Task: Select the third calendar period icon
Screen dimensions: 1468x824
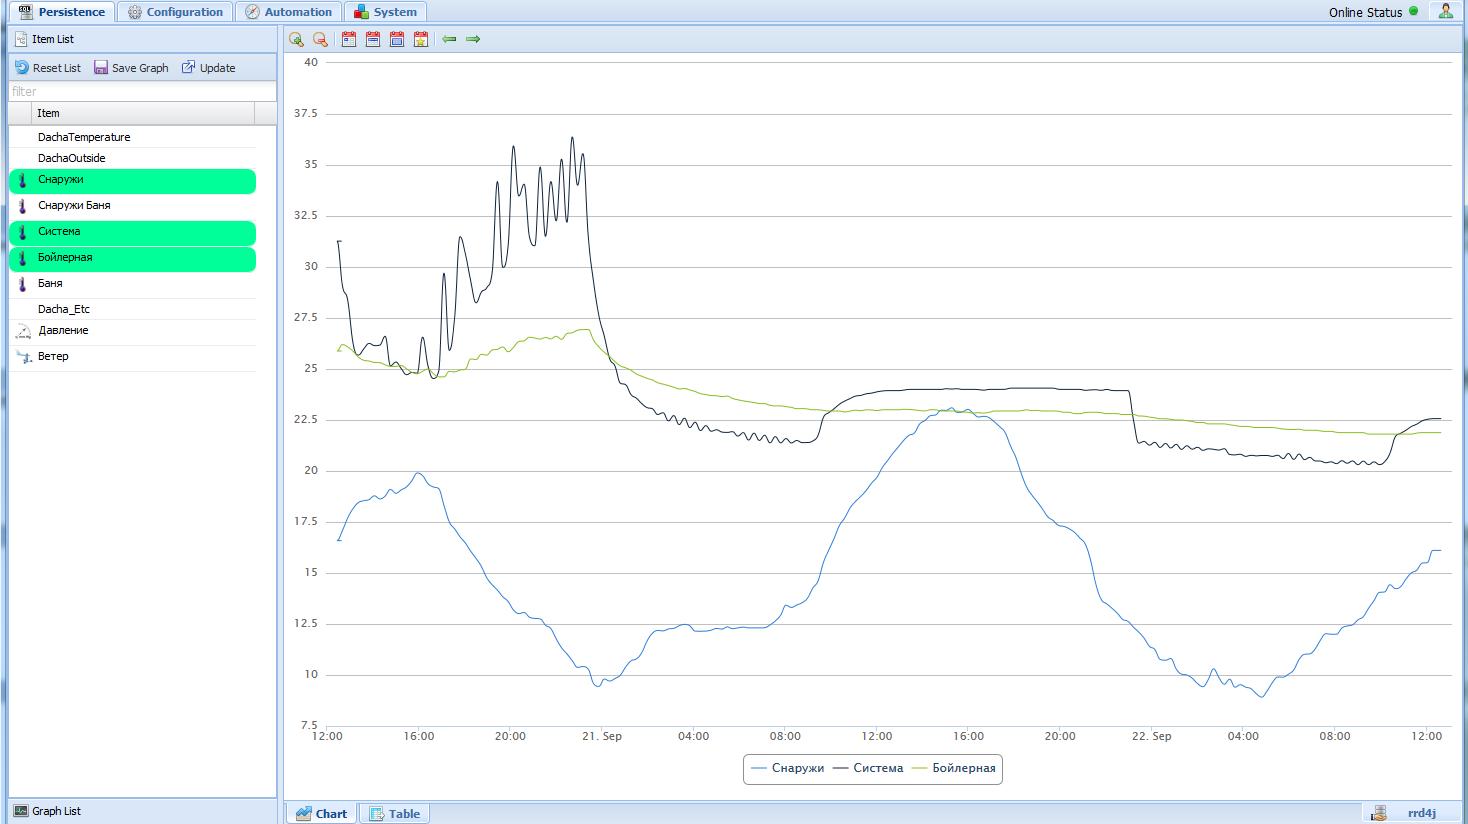Action: coord(397,39)
